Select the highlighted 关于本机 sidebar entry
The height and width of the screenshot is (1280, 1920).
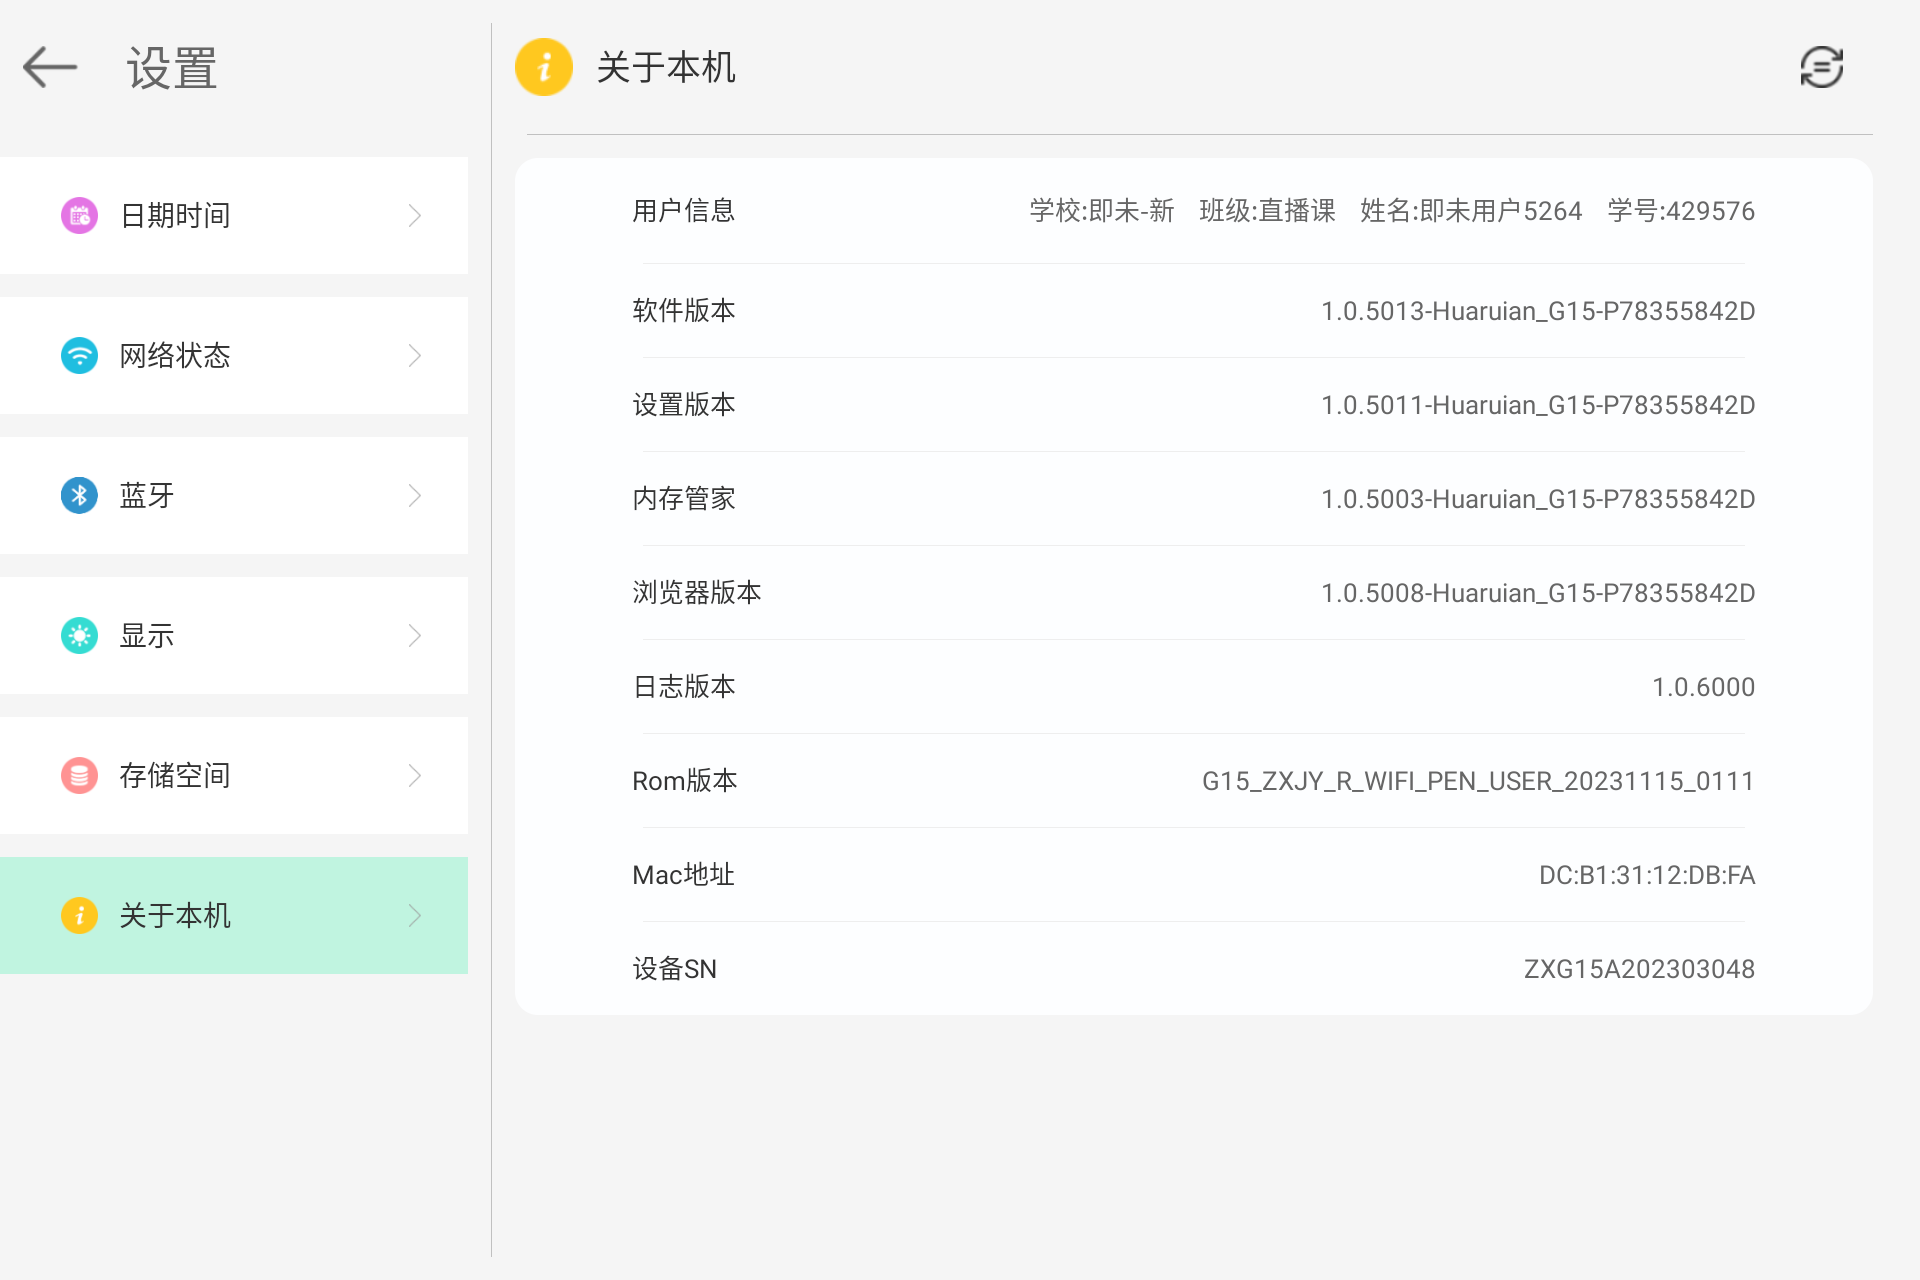[234, 915]
